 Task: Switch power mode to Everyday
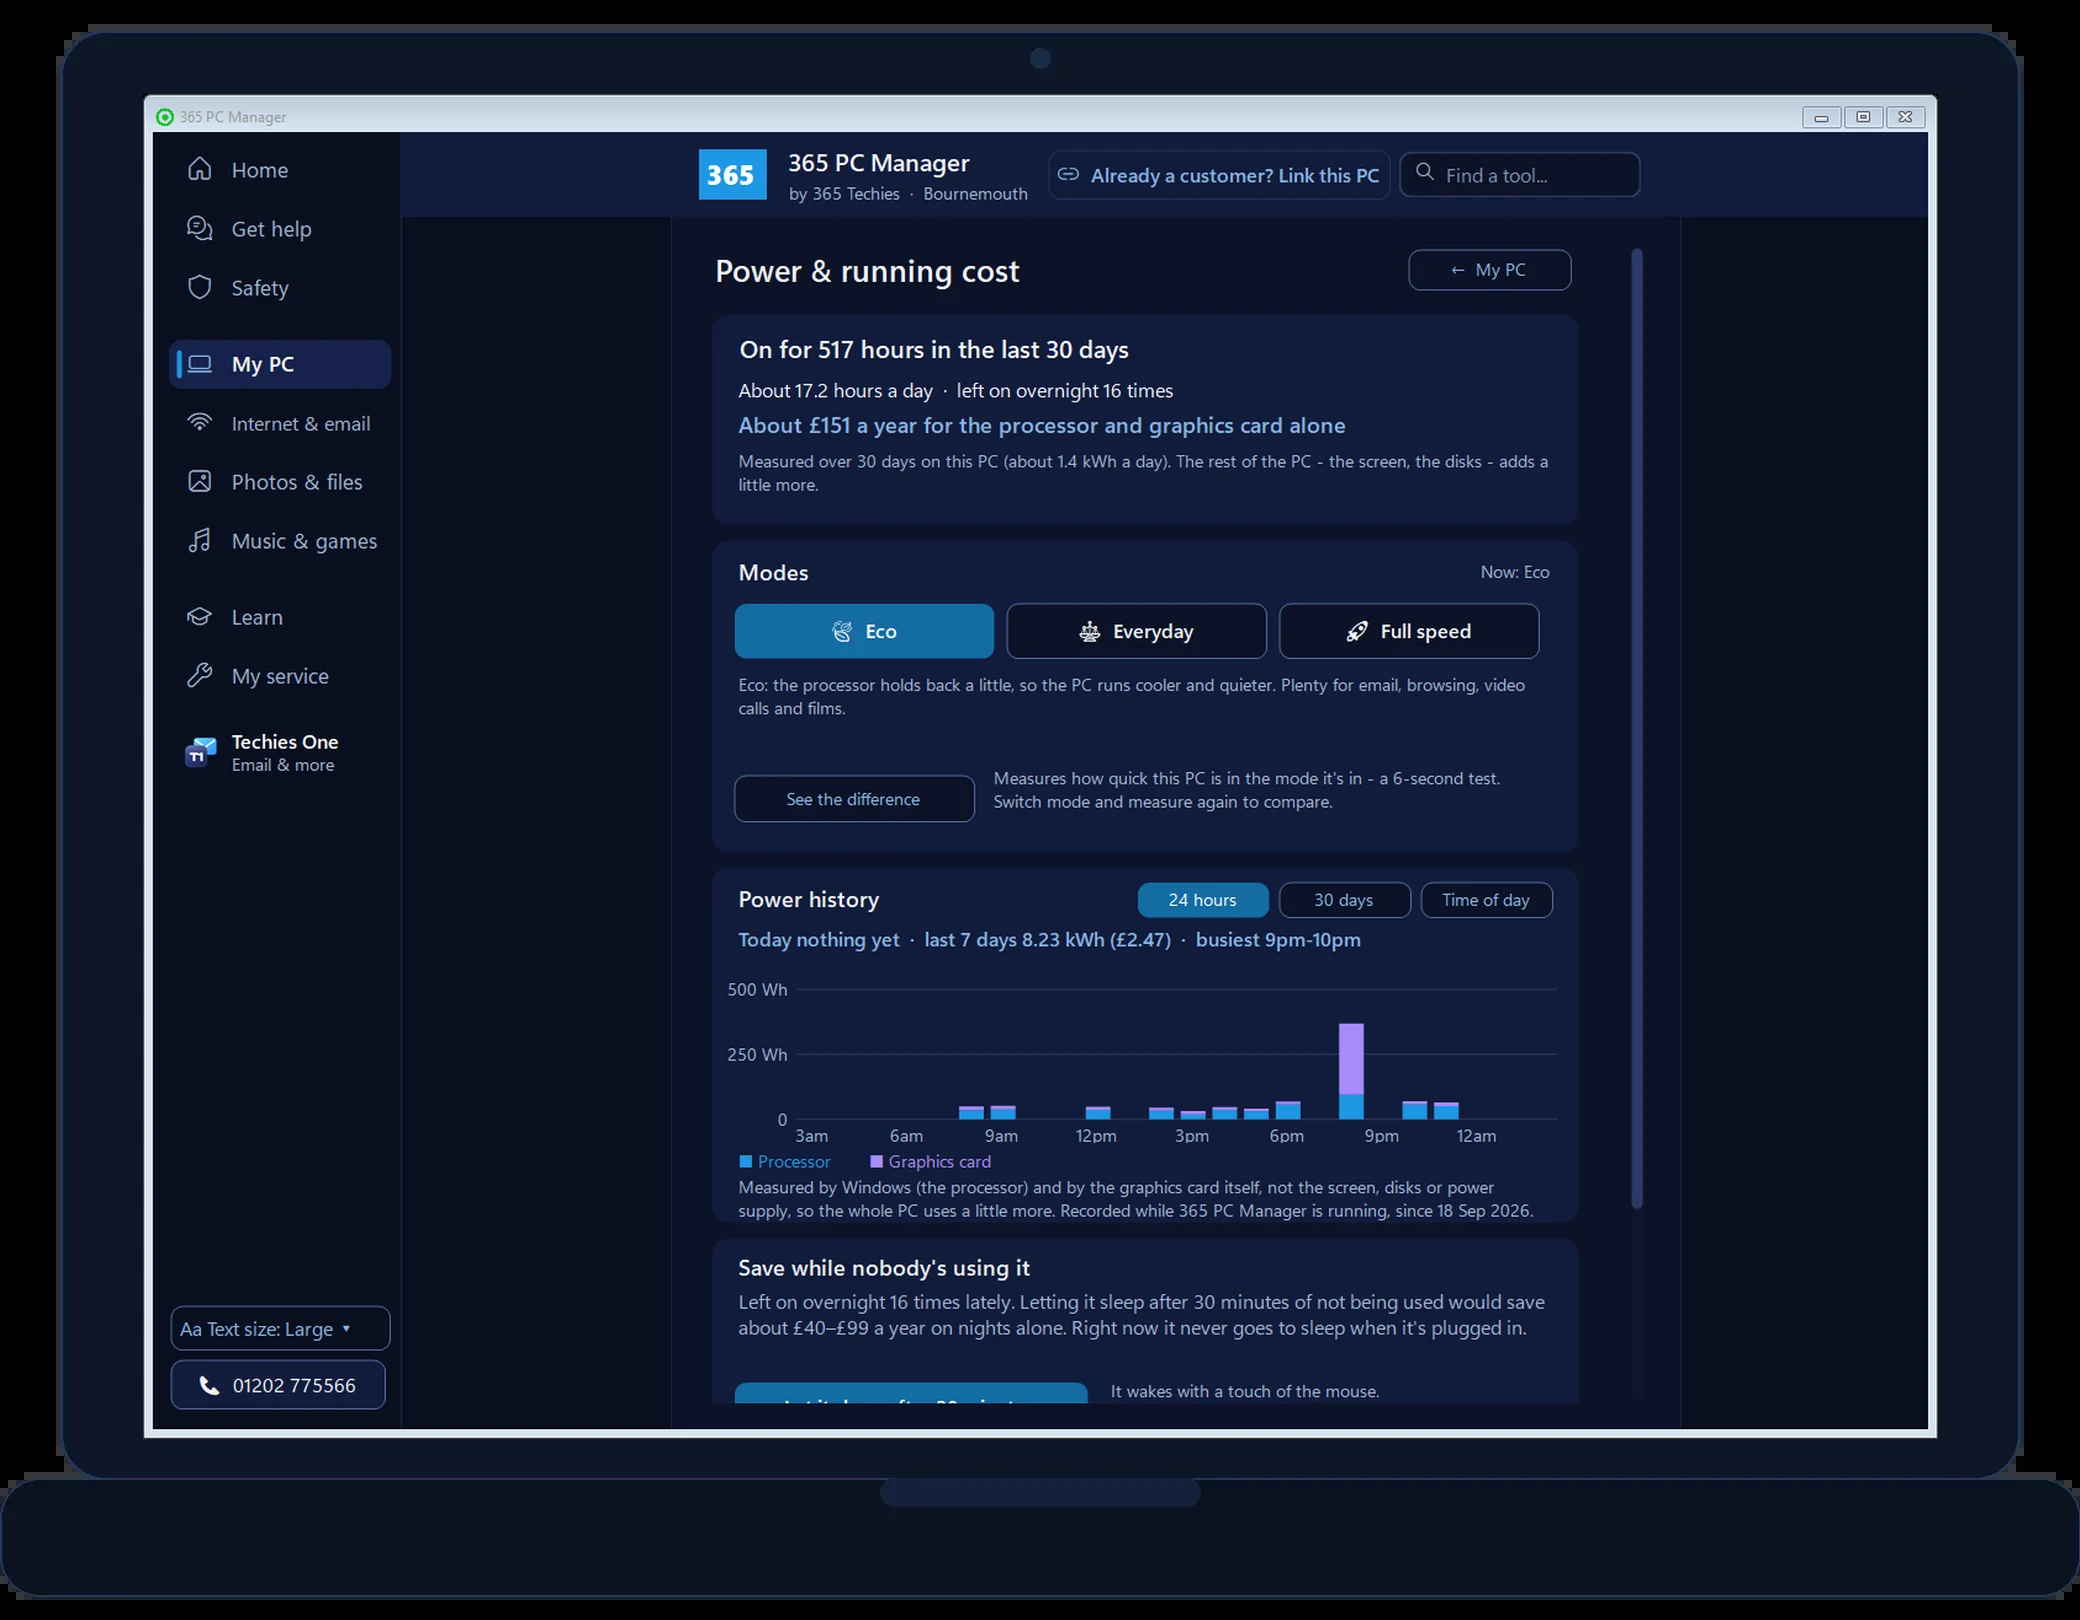[x=1136, y=631]
